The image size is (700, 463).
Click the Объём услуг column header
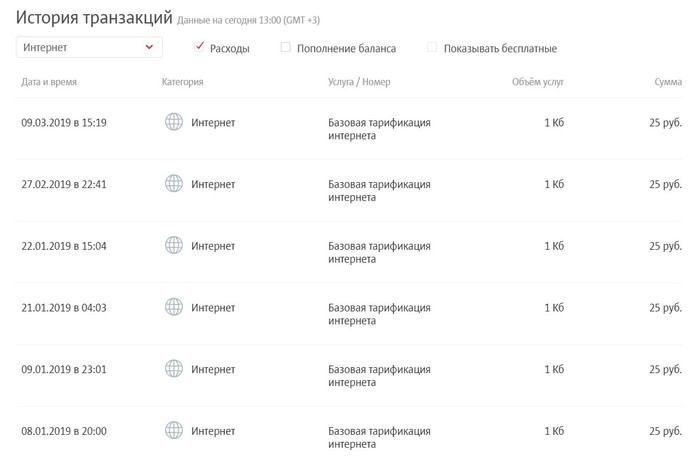click(539, 82)
